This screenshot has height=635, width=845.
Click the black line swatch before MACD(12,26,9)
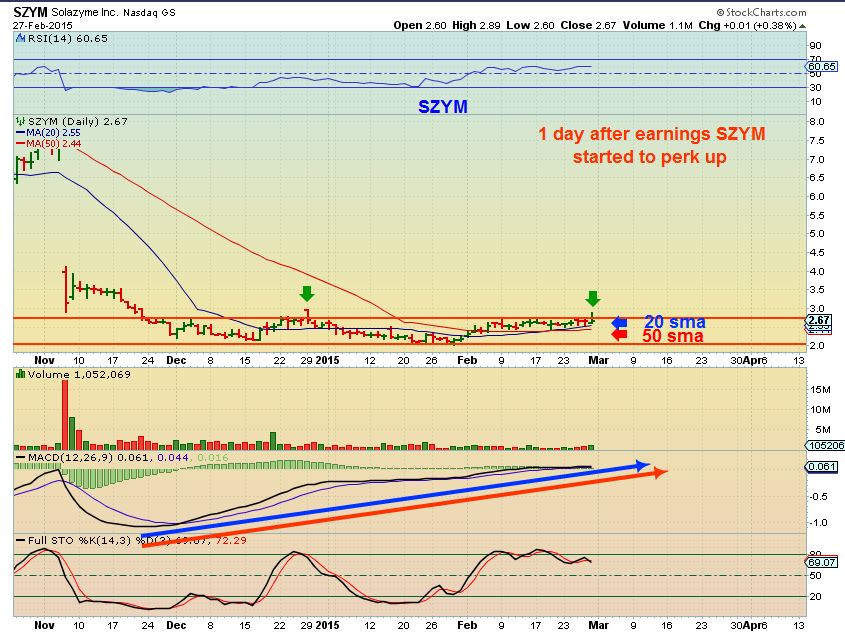(x=20, y=458)
